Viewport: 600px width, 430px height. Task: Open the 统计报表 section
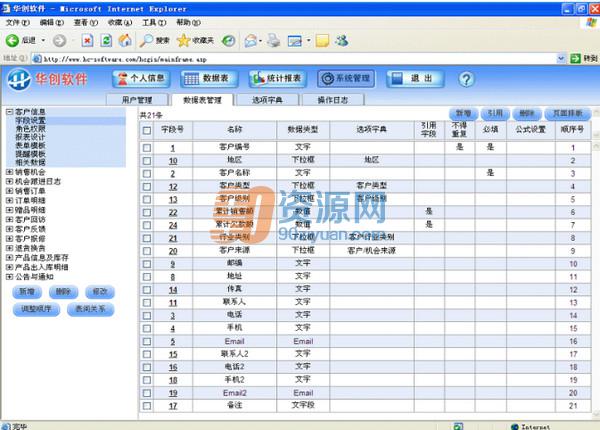(278, 78)
